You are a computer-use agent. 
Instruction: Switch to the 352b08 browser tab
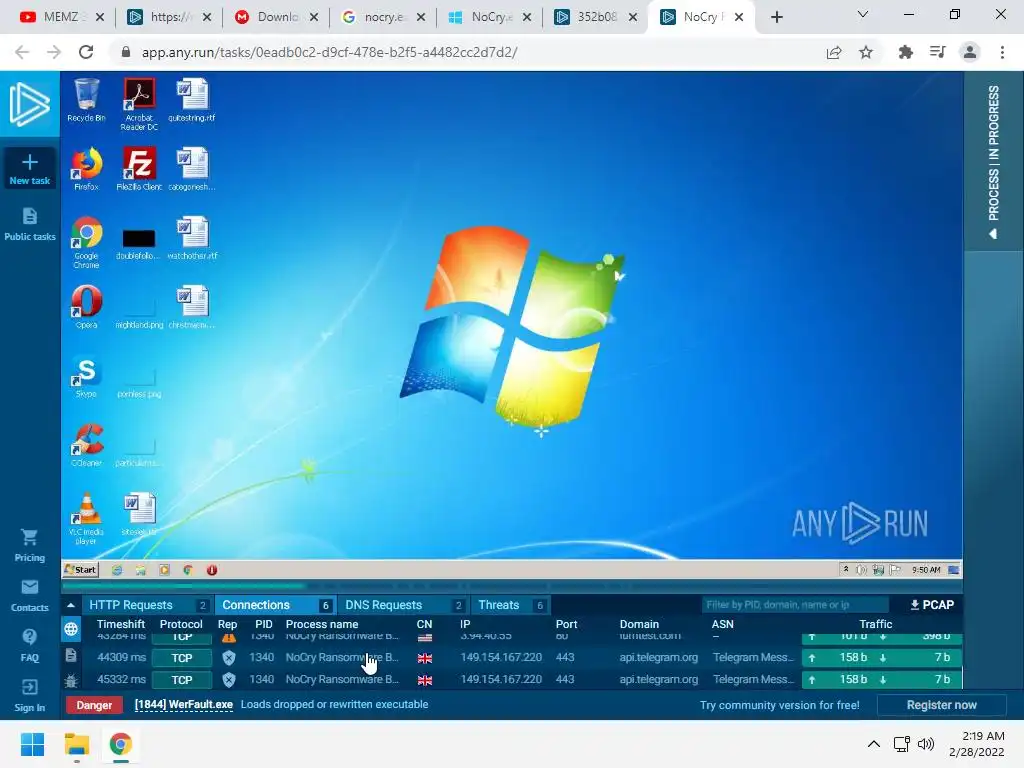[x=596, y=17]
